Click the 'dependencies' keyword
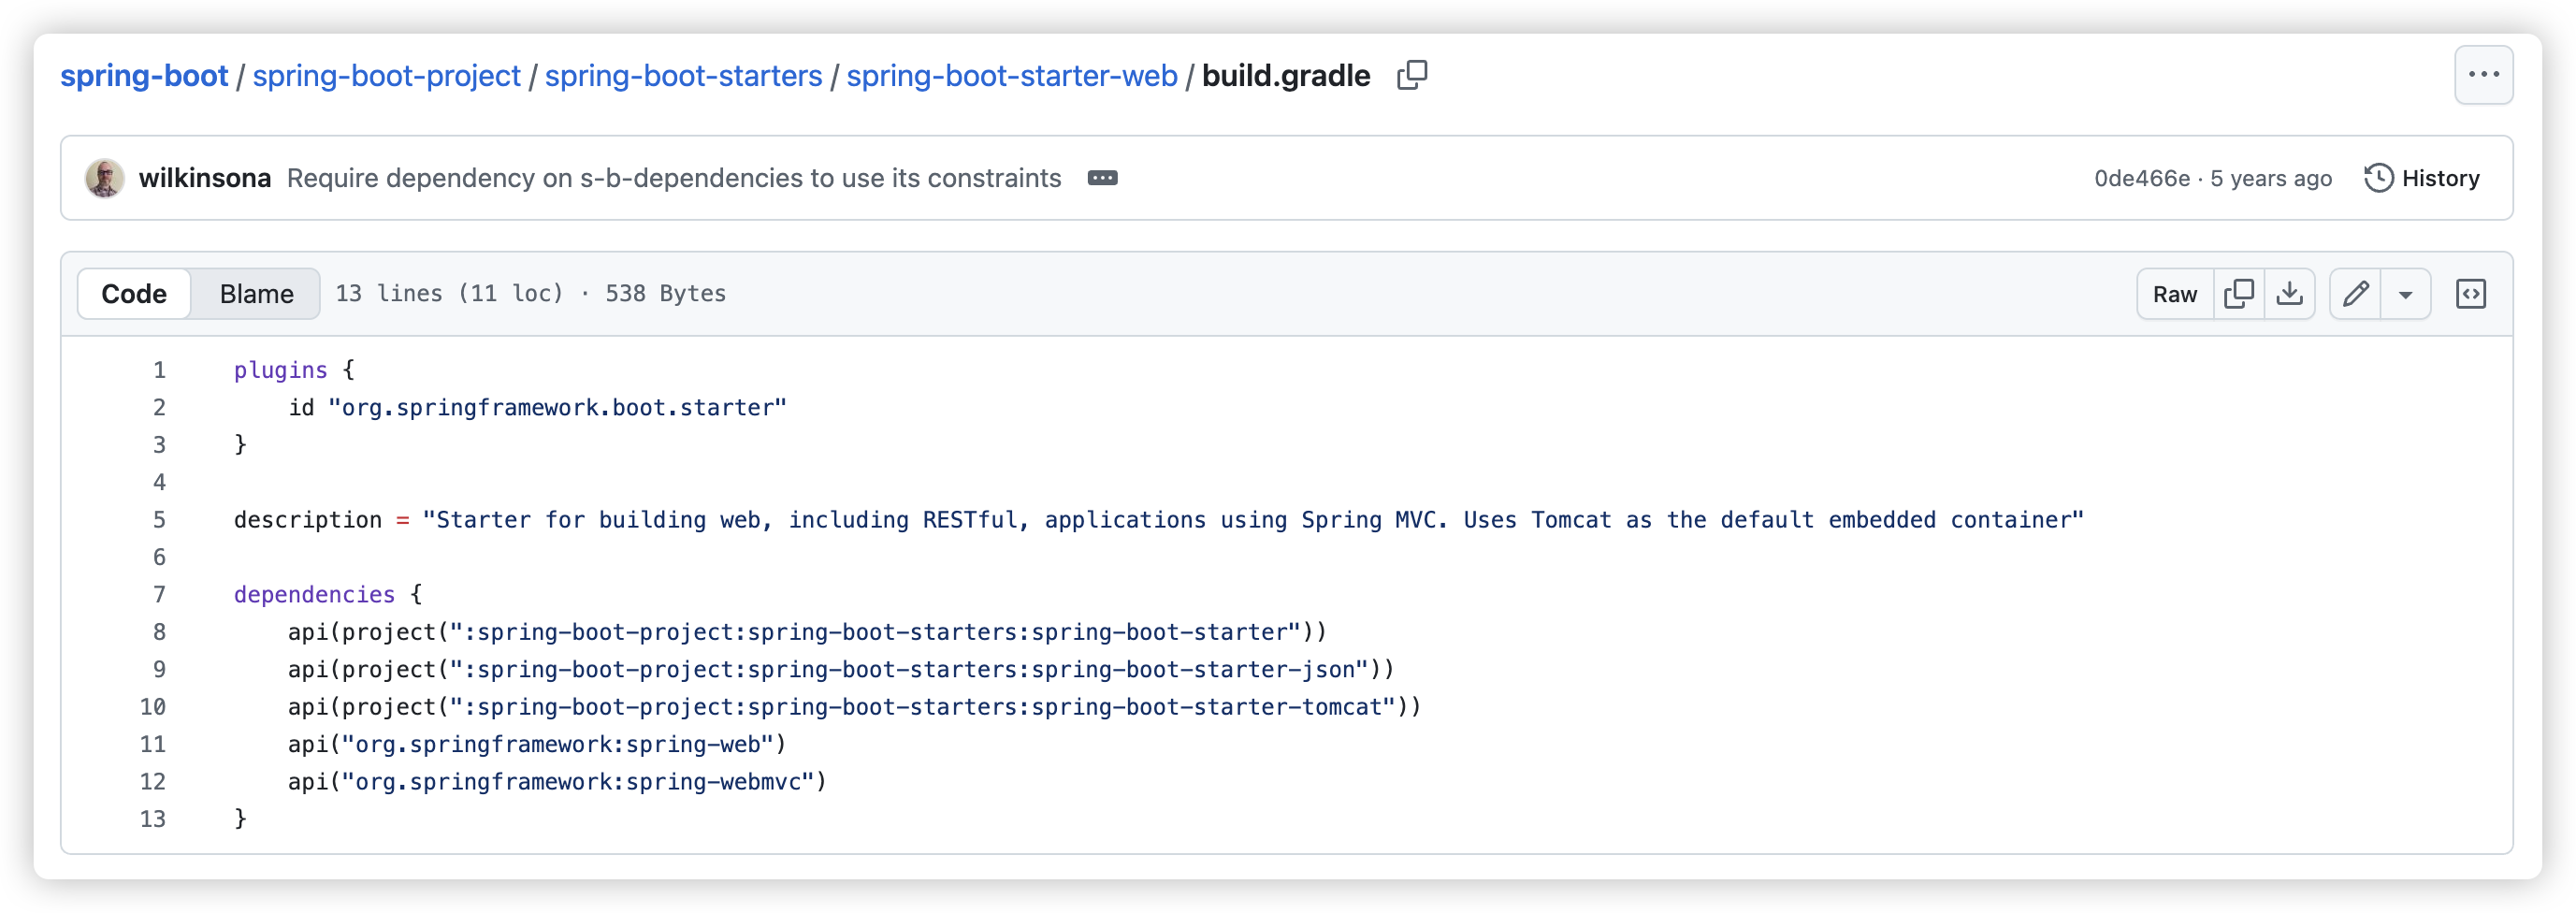The image size is (2576, 913). pyautogui.click(x=314, y=595)
